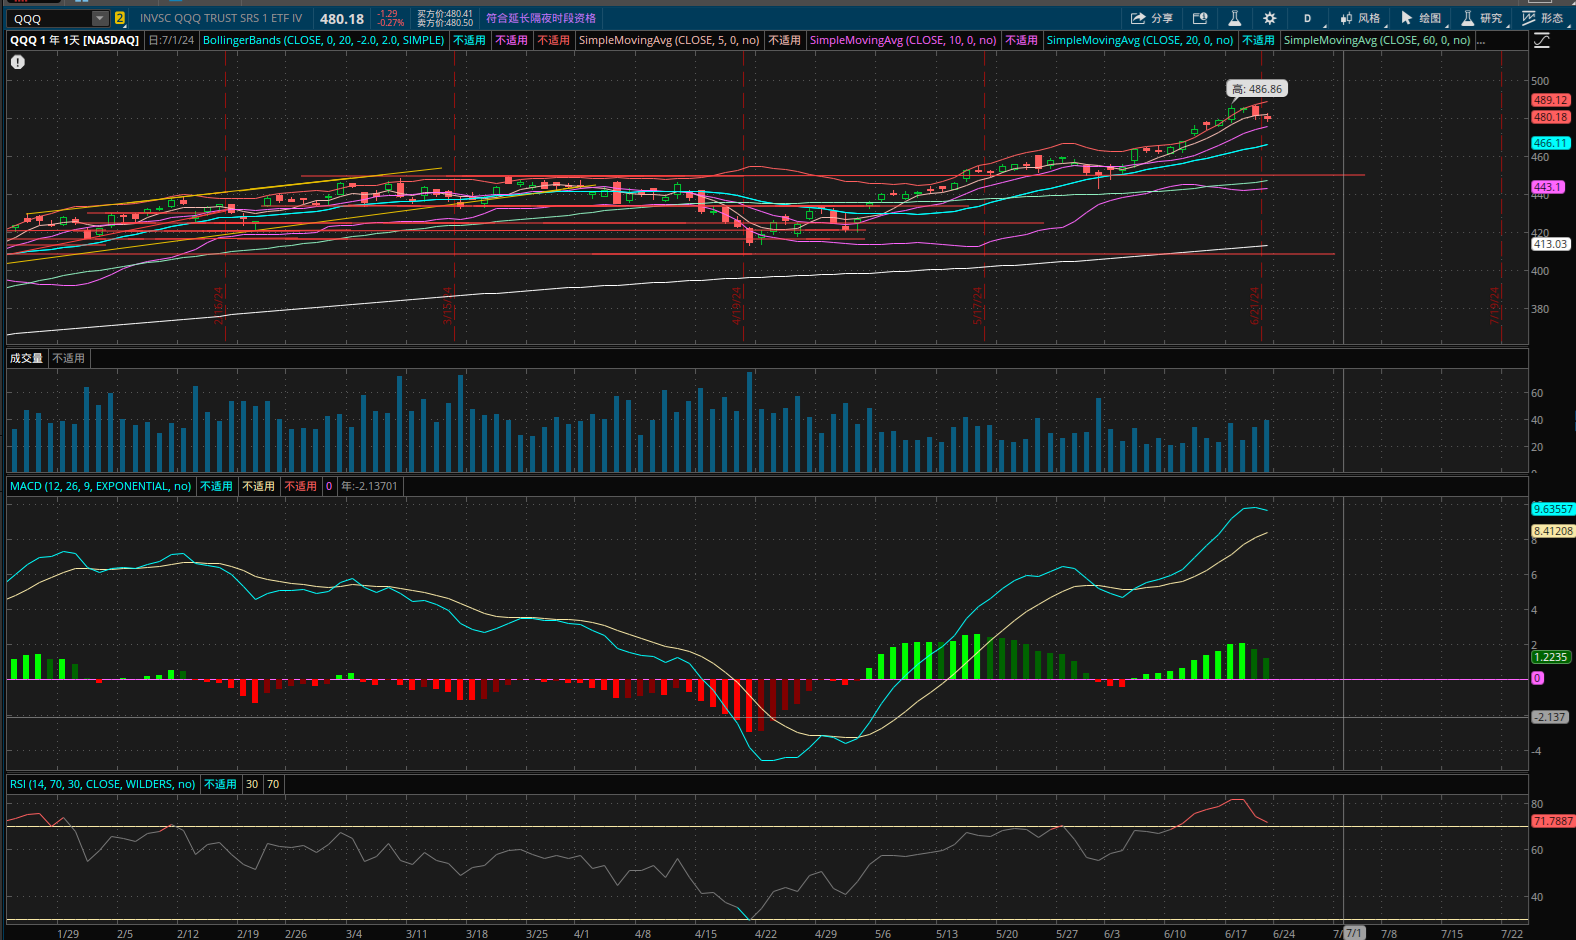This screenshot has height=940, width=1576.
Task: Open the 风格 style menu
Action: coord(1360,18)
